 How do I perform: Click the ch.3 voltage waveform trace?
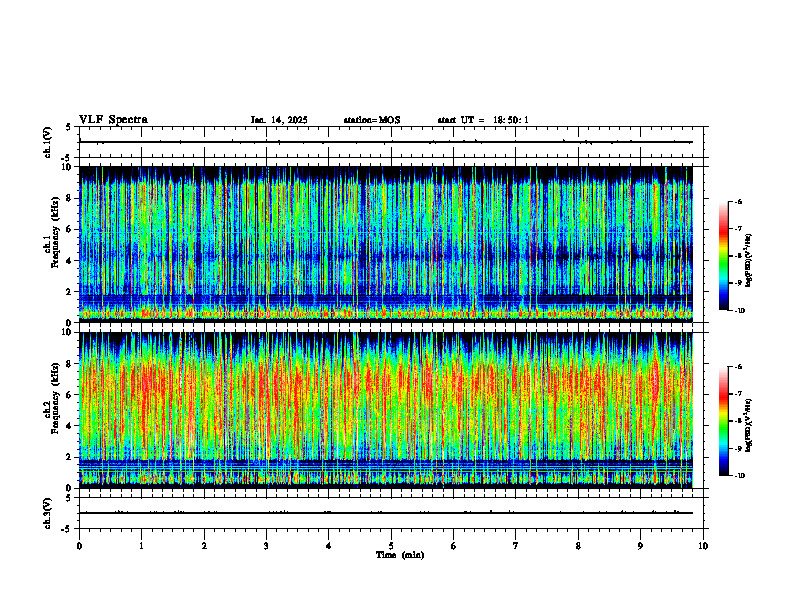[x=386, y=513]
